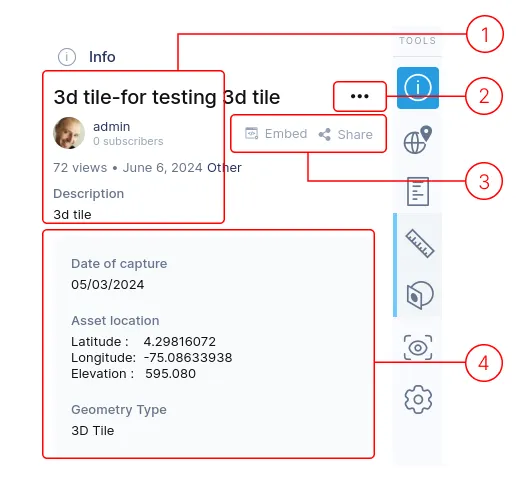This screenshot has width=530, height=481.
Task: Open the admin user profile link
Action: (112, 127)
